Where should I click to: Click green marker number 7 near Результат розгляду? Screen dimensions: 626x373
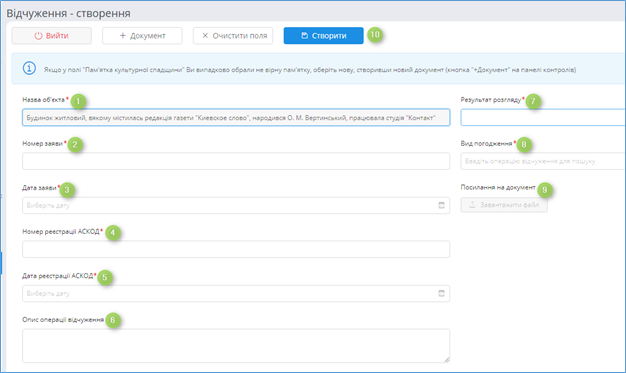point(533,101)
